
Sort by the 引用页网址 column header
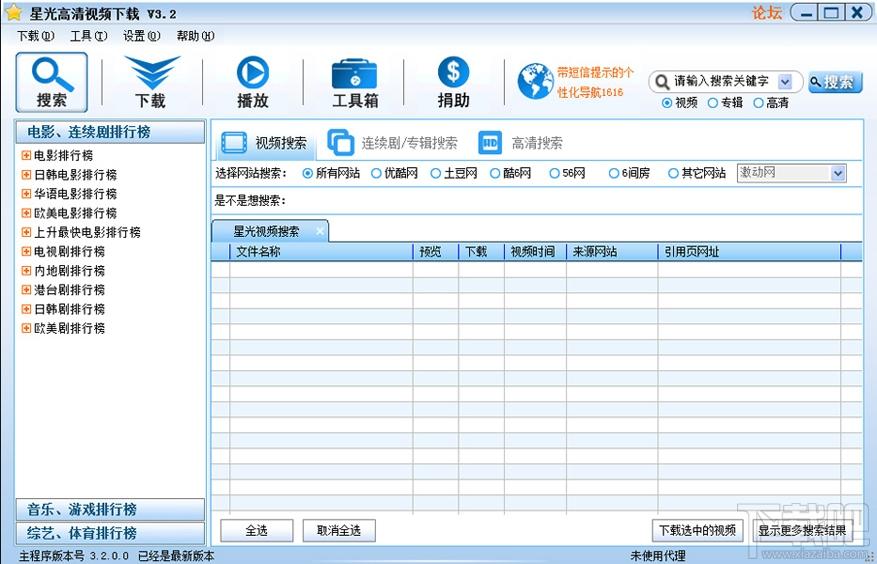(749, 252)
